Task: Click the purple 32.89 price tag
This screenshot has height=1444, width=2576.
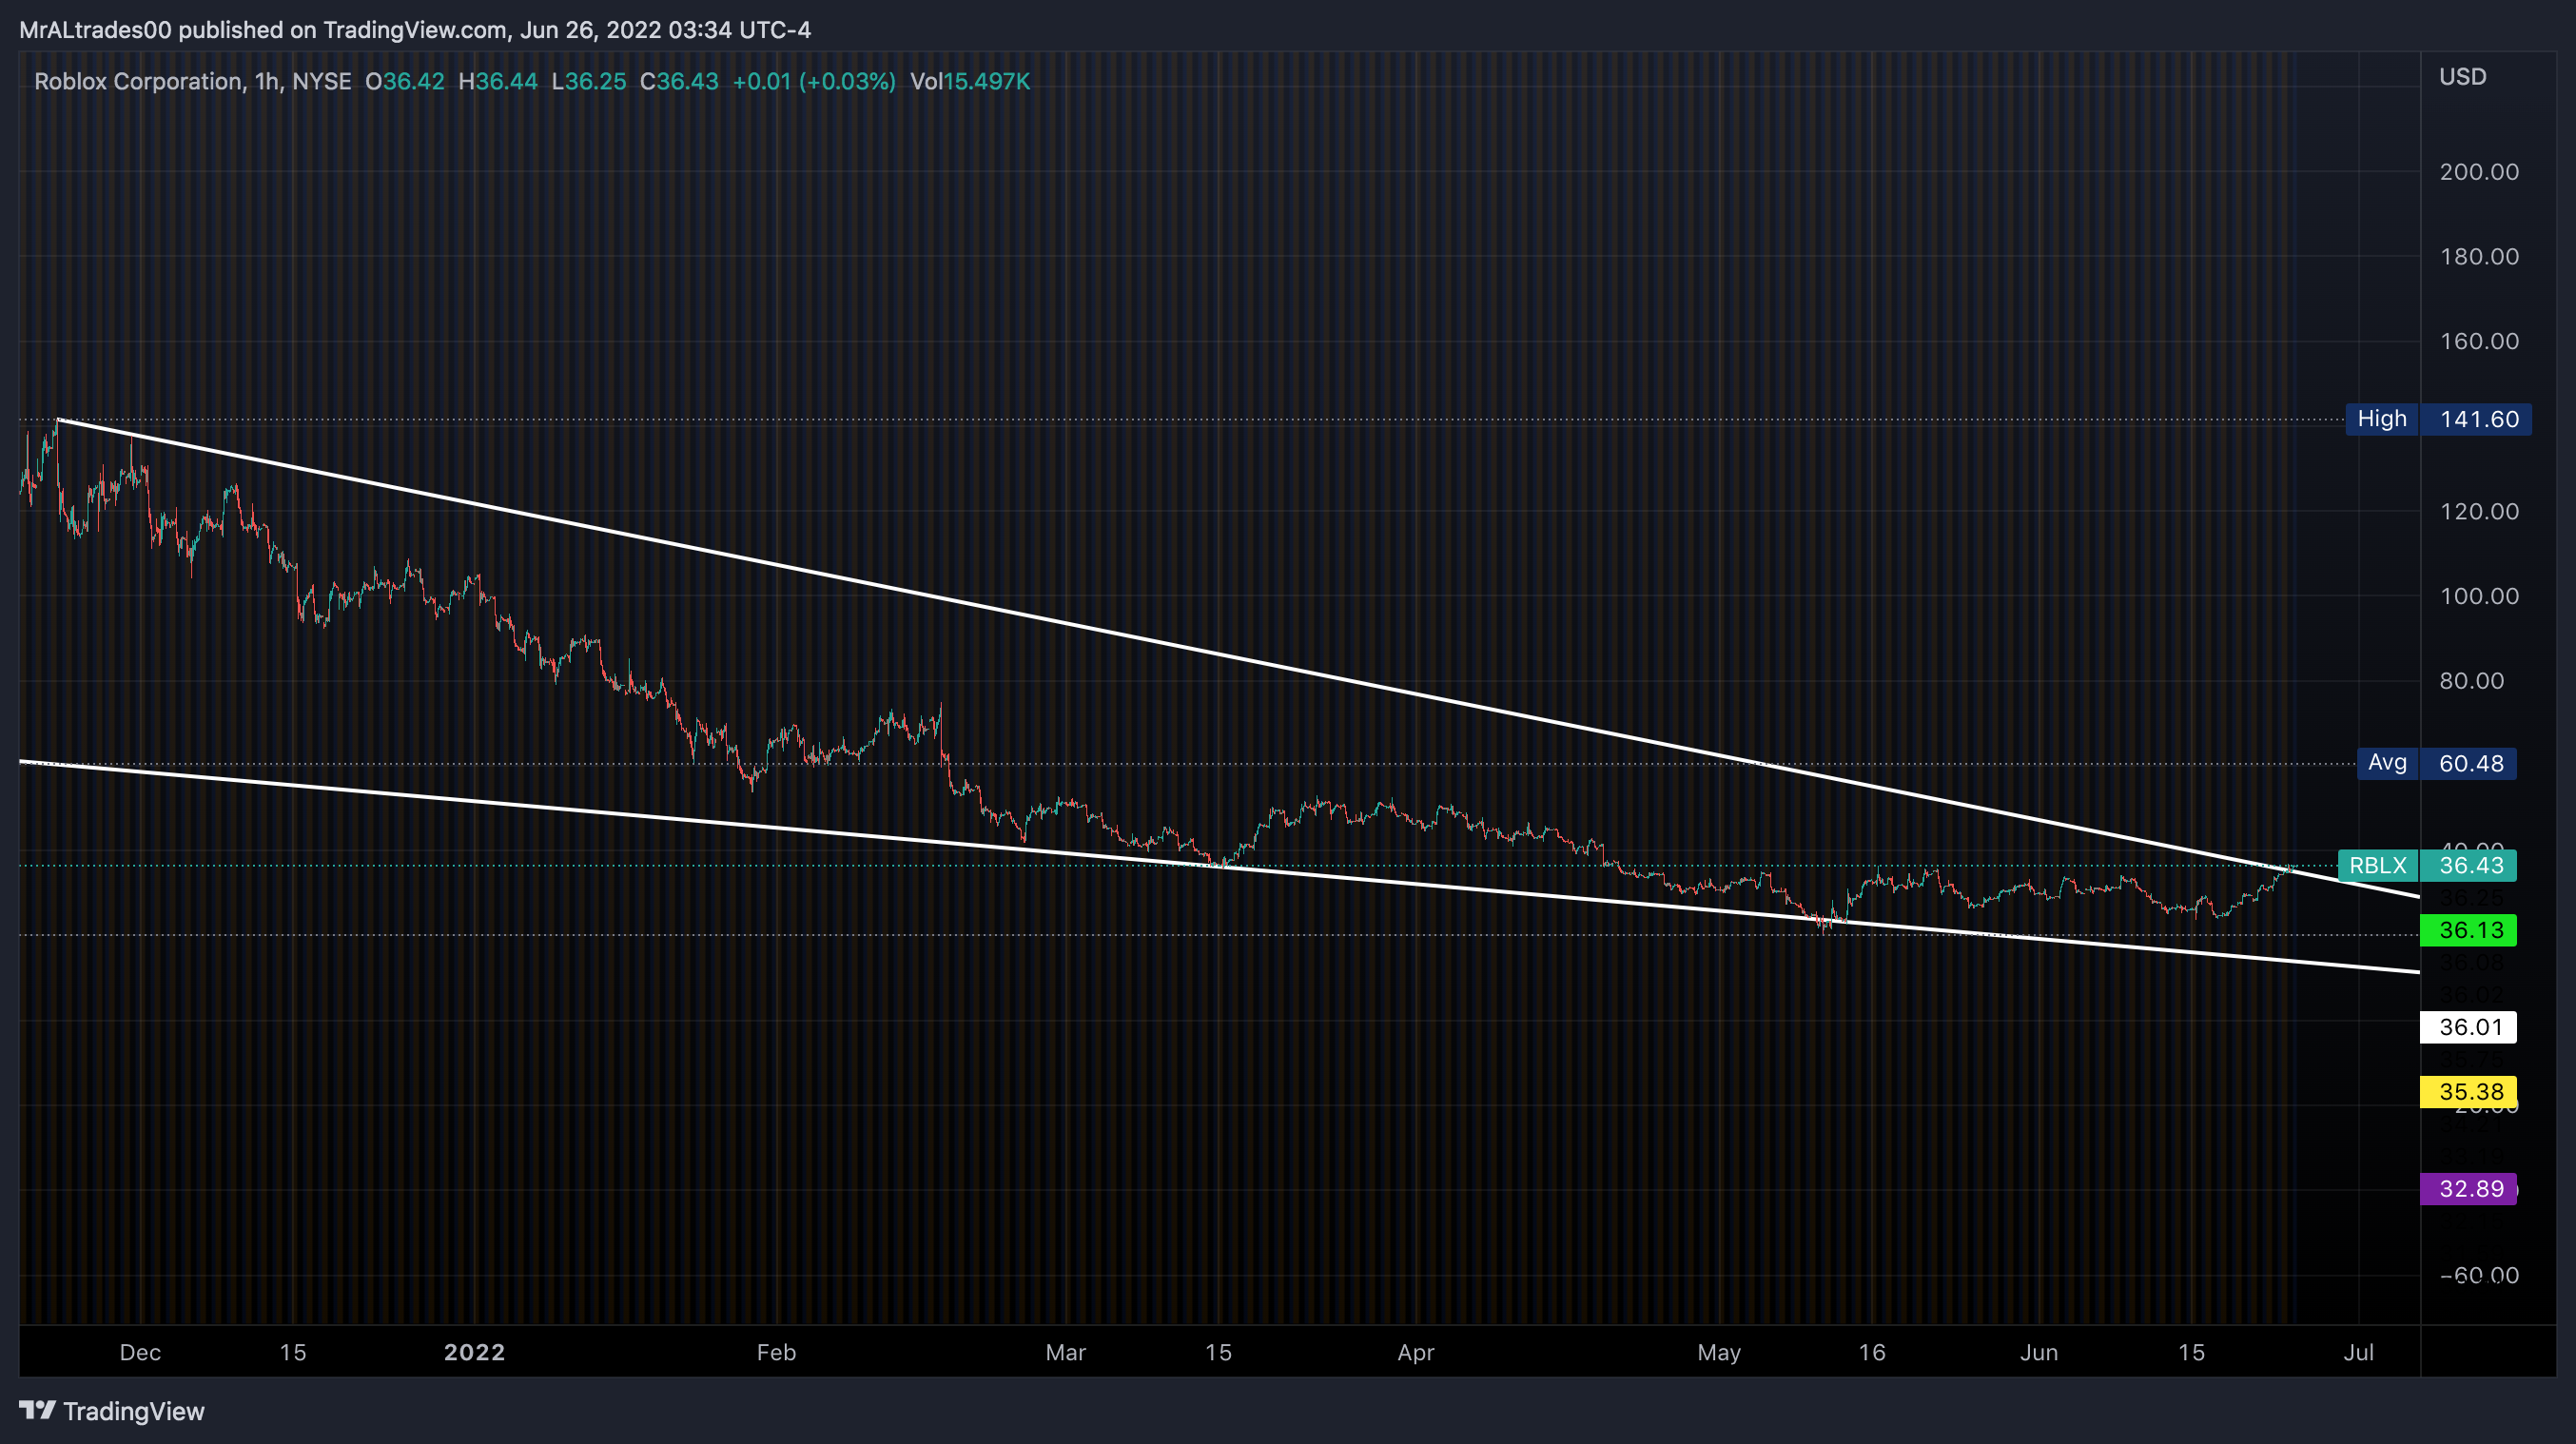Action: pyautogui.click(x=2468, y=1189)
